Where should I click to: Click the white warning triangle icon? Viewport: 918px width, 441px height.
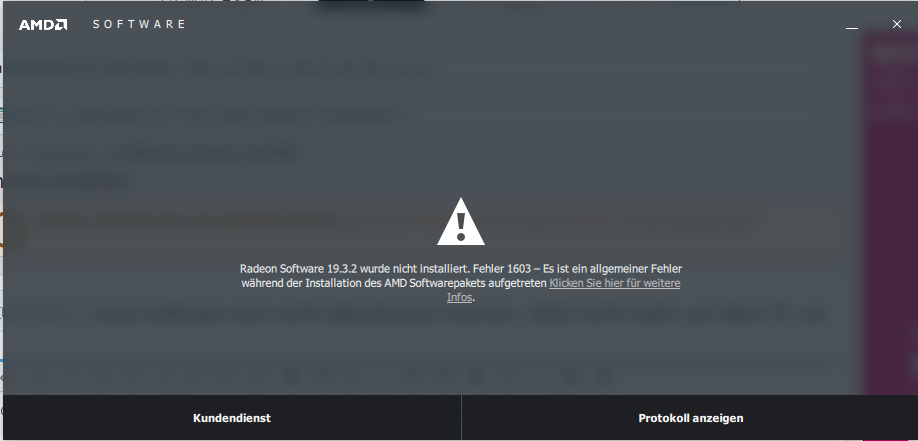coord(461,221)
